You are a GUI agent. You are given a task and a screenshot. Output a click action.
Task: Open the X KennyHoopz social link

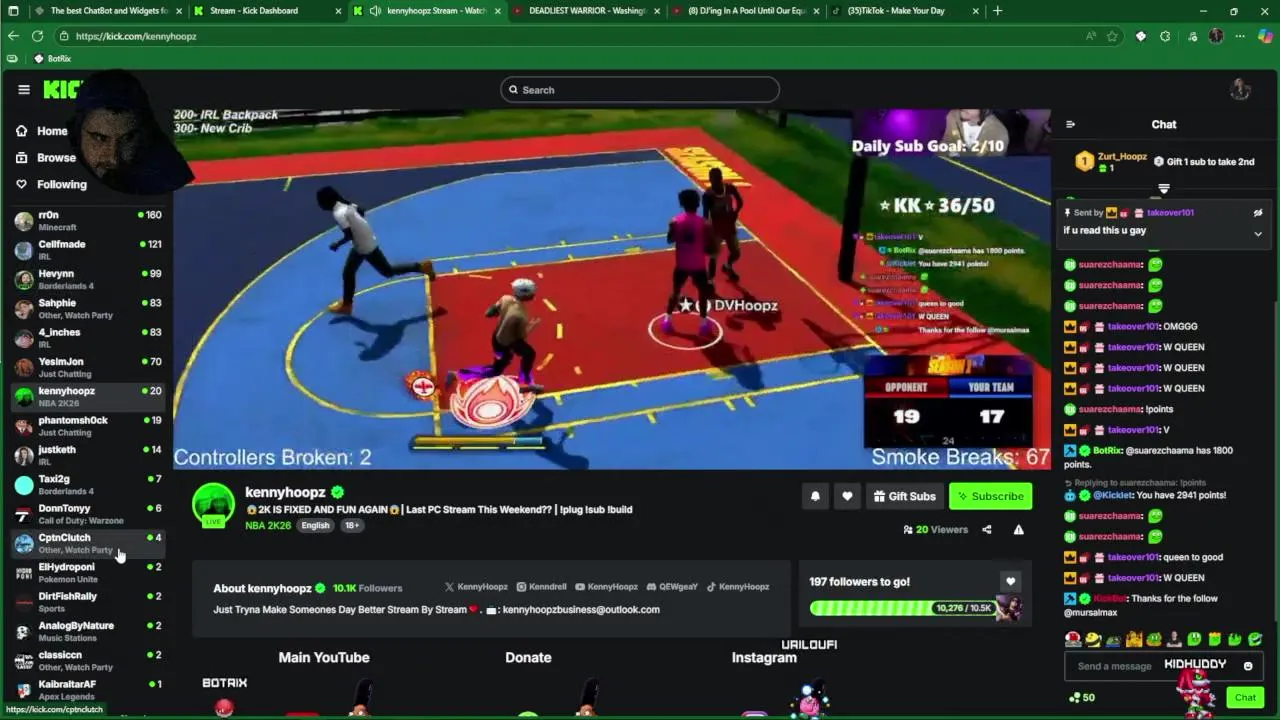pos(476,587)
